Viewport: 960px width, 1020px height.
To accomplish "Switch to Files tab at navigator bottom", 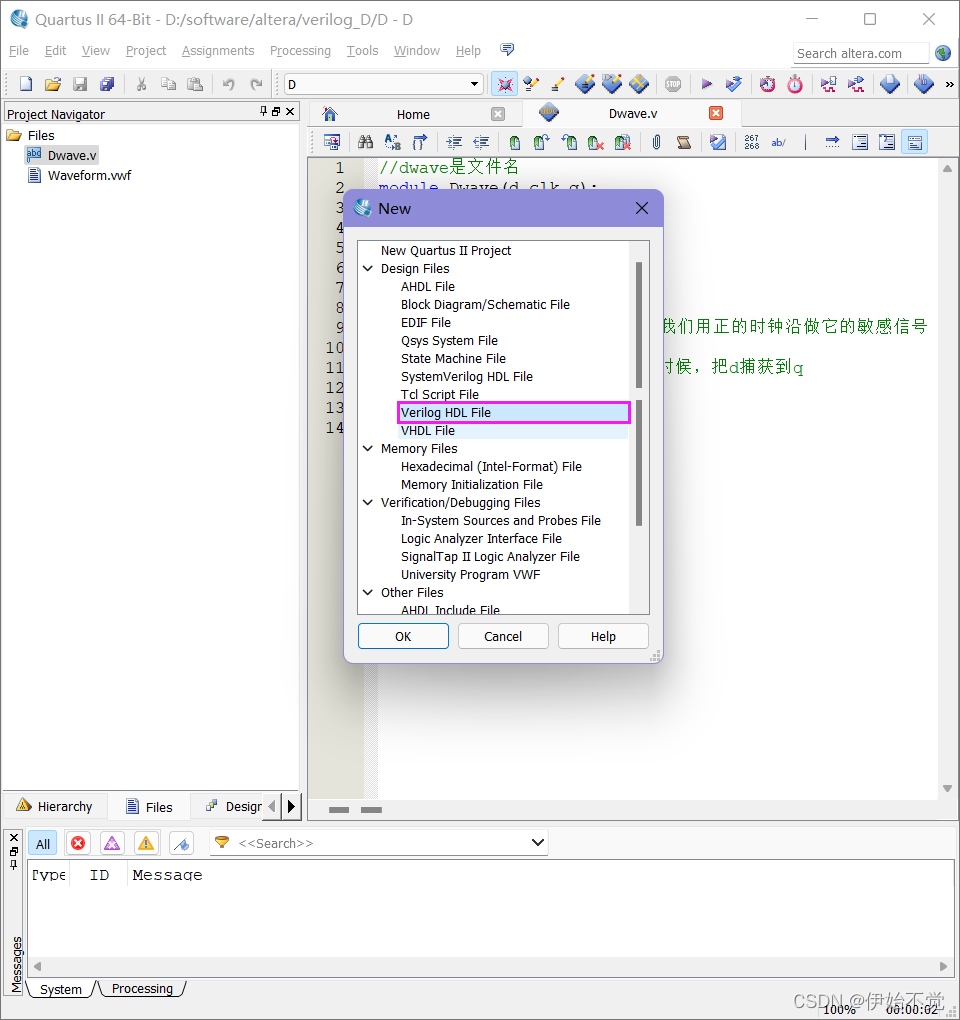I will click(x=150, y=807).
